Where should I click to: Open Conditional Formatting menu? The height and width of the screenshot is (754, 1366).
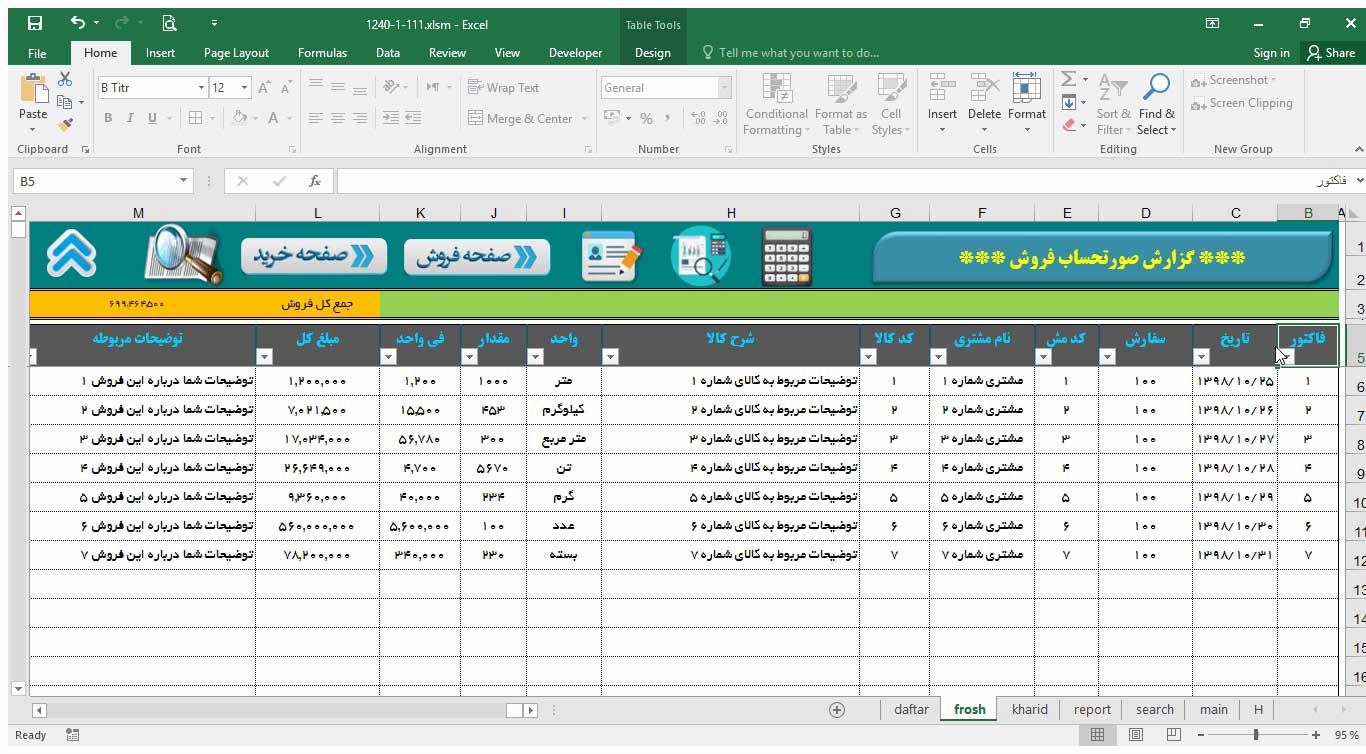tap(776, 105)
